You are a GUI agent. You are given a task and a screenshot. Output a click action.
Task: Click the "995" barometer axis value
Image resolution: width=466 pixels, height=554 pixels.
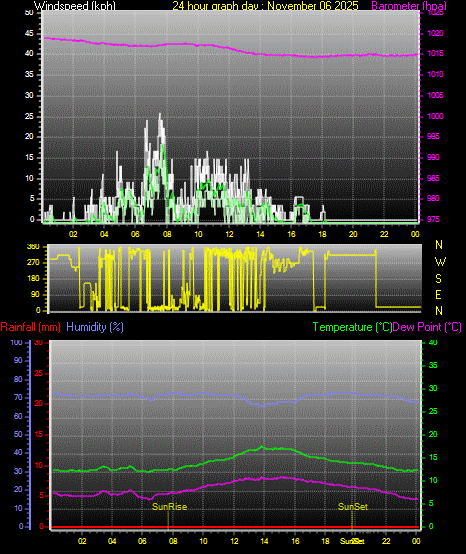click(x=433, y=136)
